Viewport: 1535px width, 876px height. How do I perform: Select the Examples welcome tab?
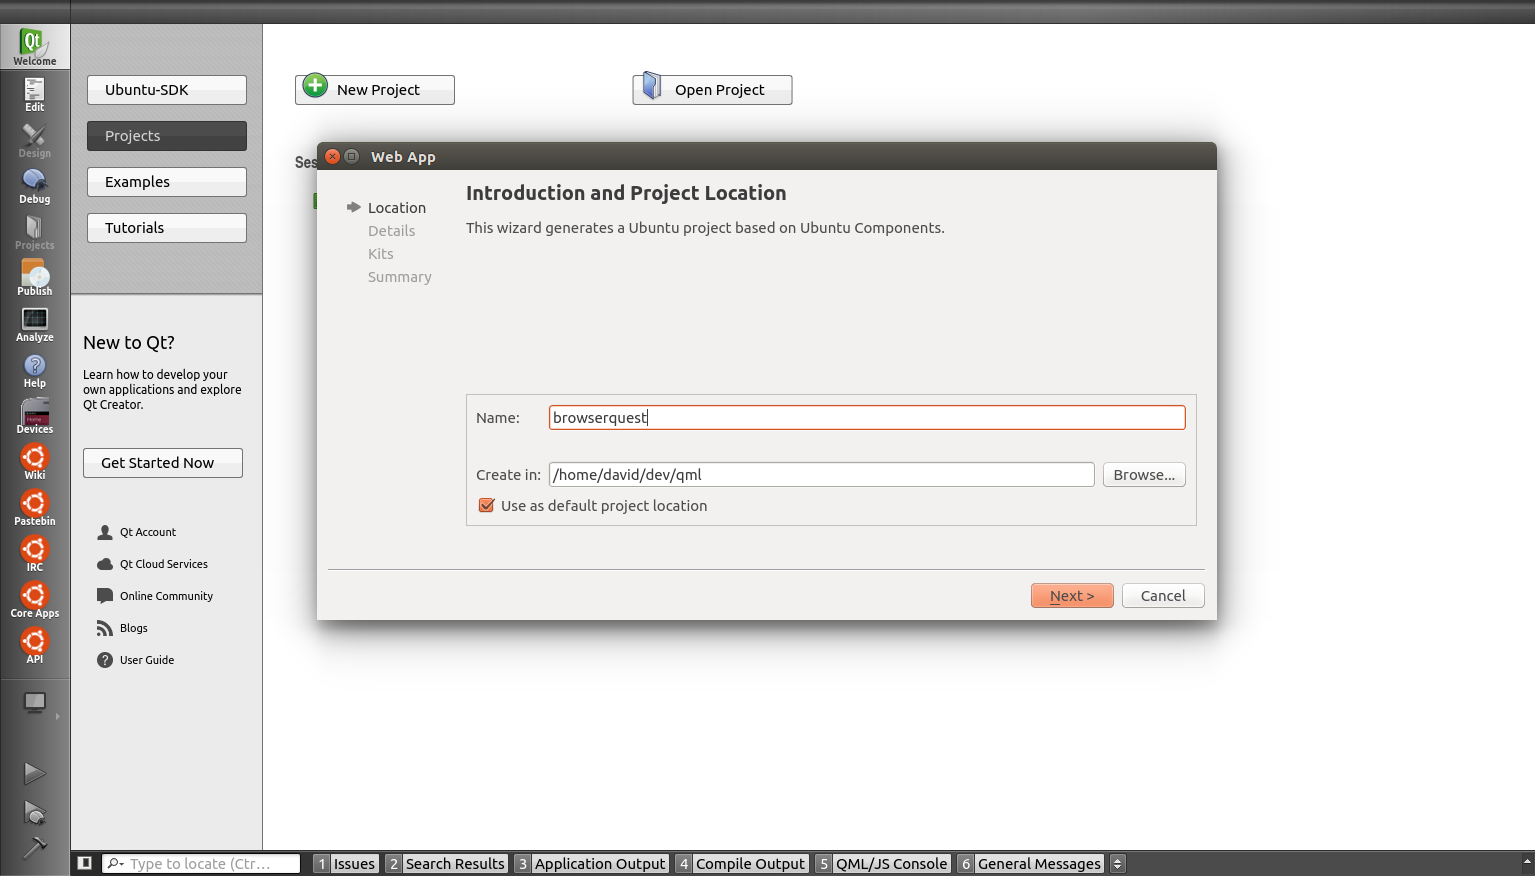tap(167, 182)
